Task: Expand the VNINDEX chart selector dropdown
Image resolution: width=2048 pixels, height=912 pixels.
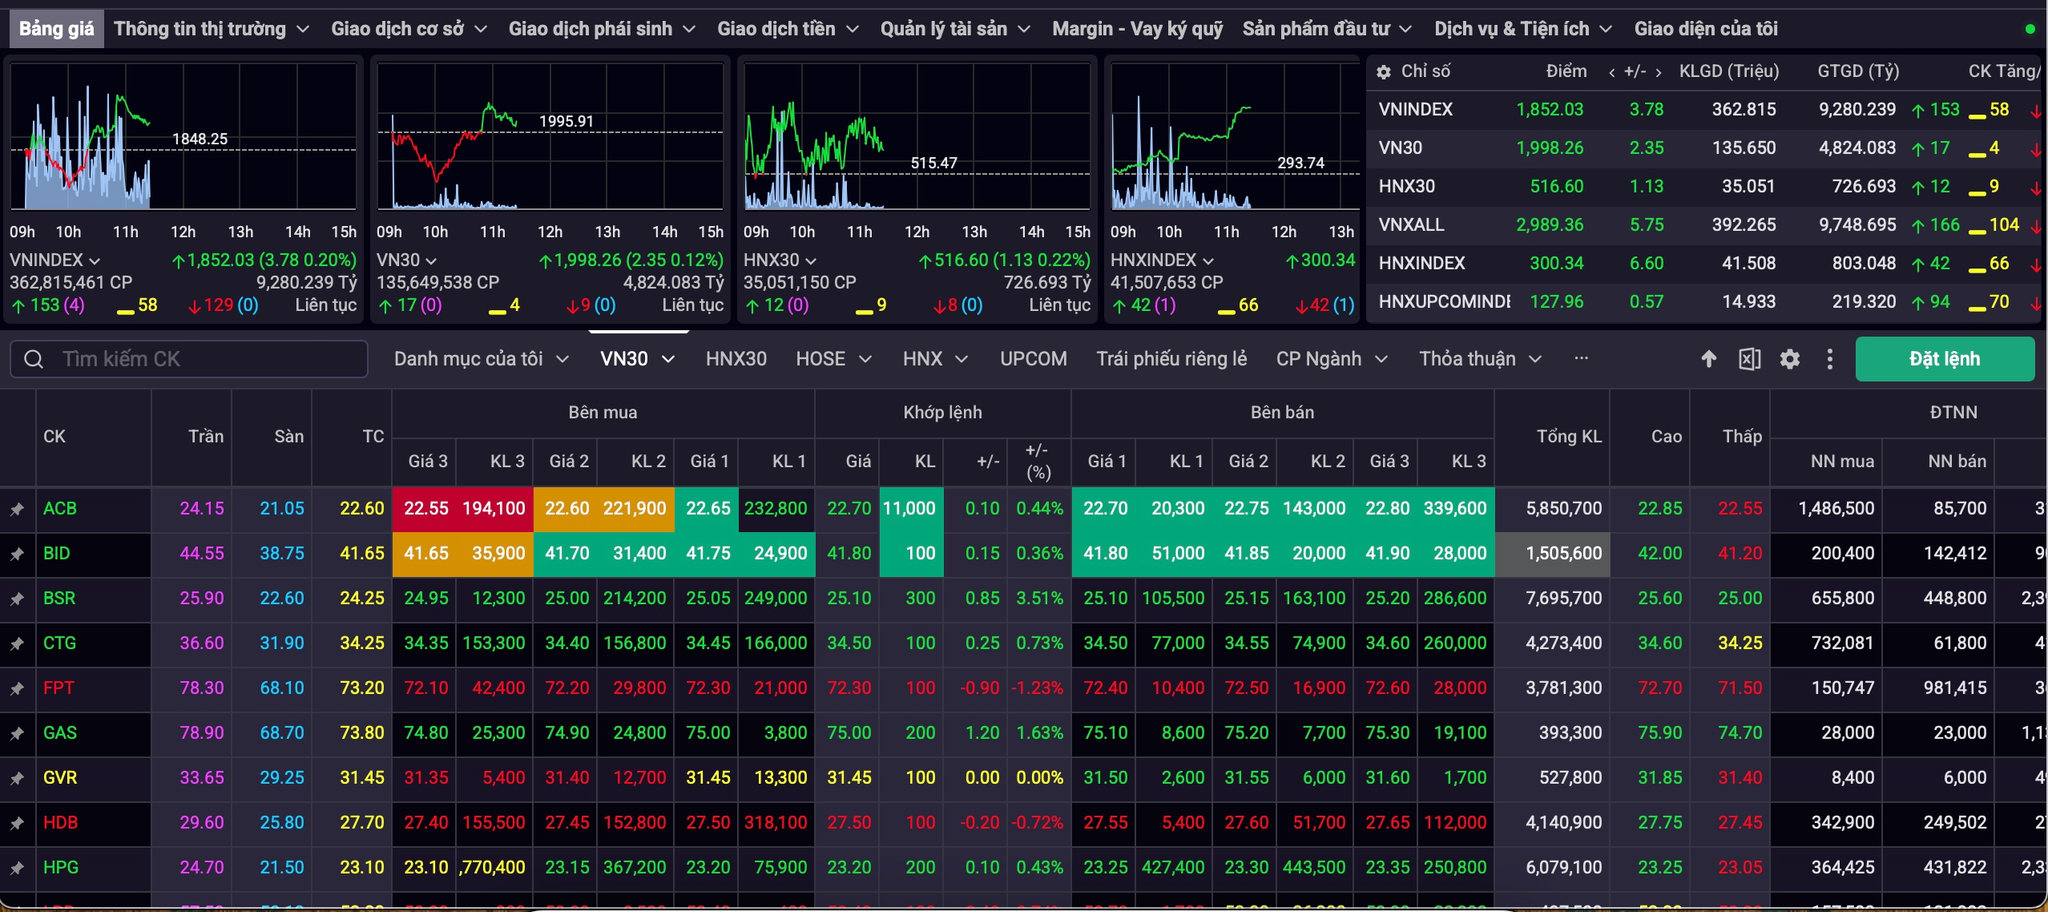Action: tap(95, 261)
